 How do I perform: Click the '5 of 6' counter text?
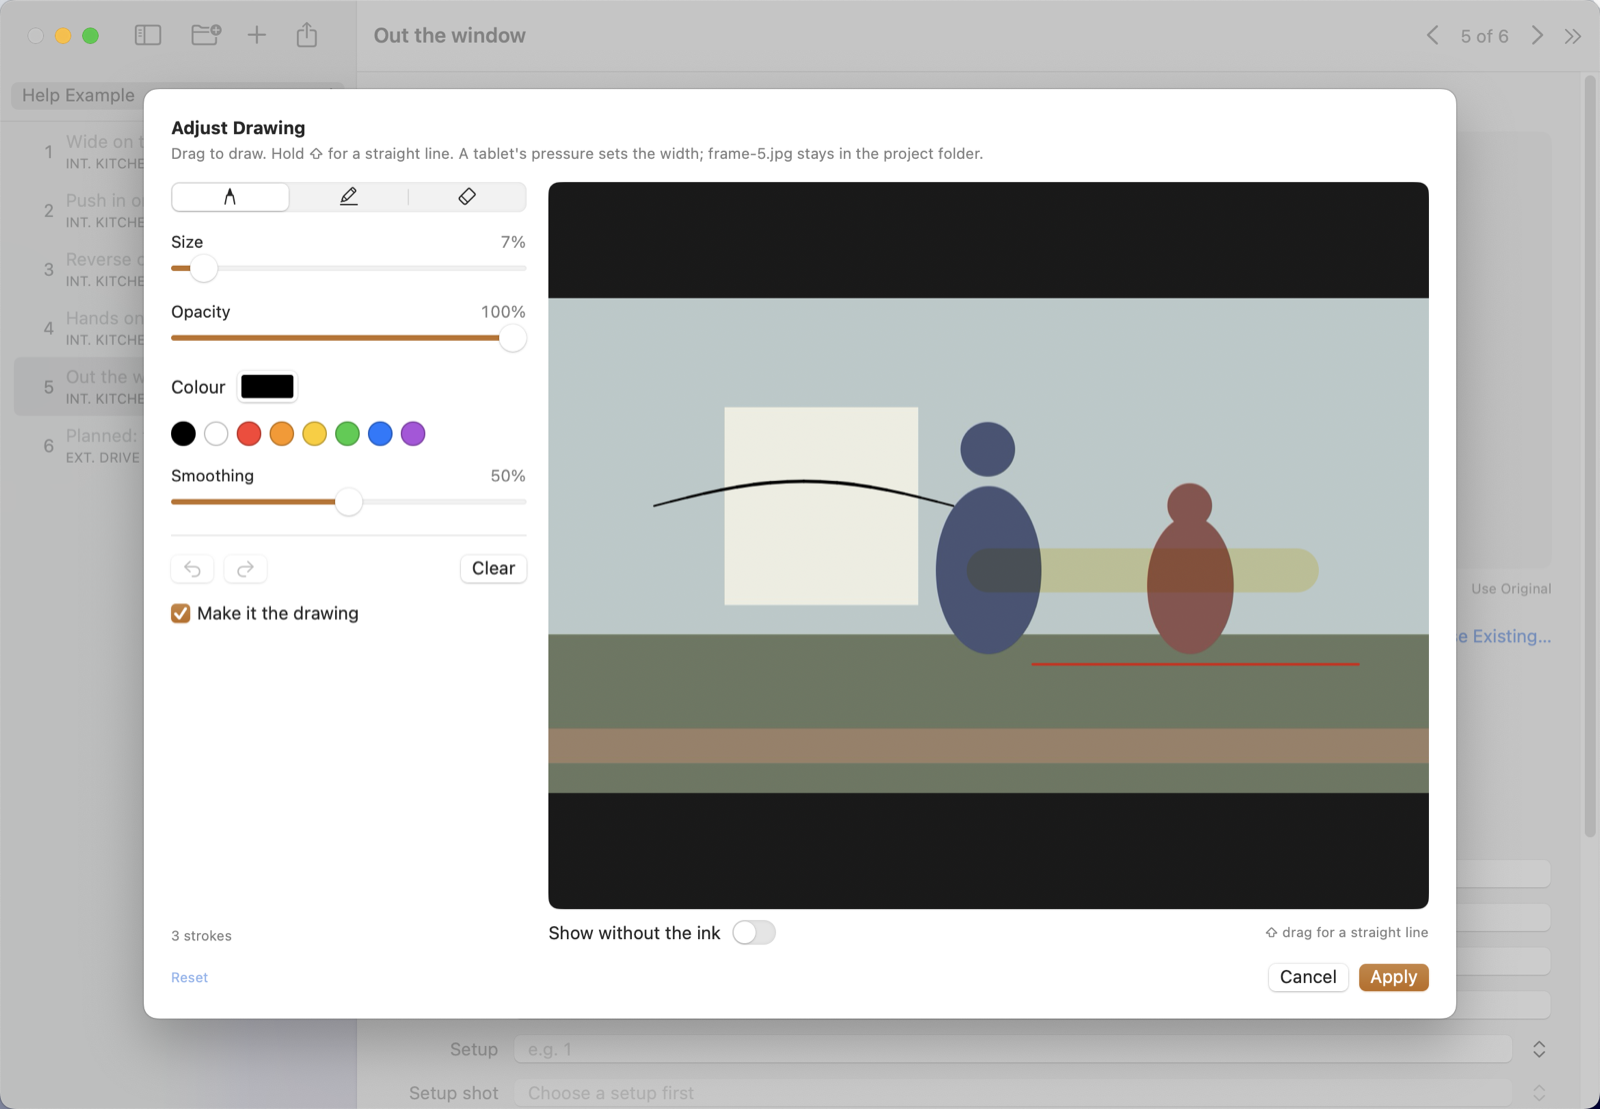click(1484, 36)
